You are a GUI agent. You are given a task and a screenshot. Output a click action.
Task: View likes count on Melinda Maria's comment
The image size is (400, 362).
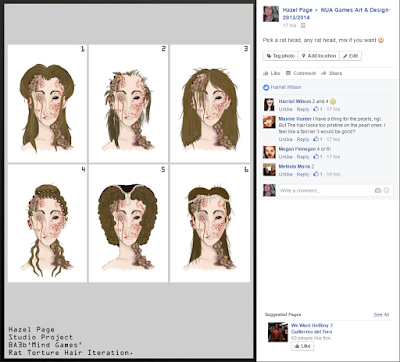317,174
